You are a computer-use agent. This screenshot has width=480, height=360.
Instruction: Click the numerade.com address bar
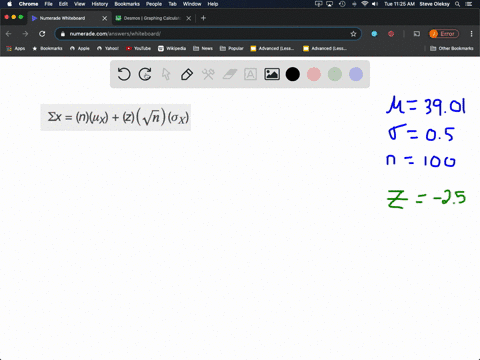207,34
